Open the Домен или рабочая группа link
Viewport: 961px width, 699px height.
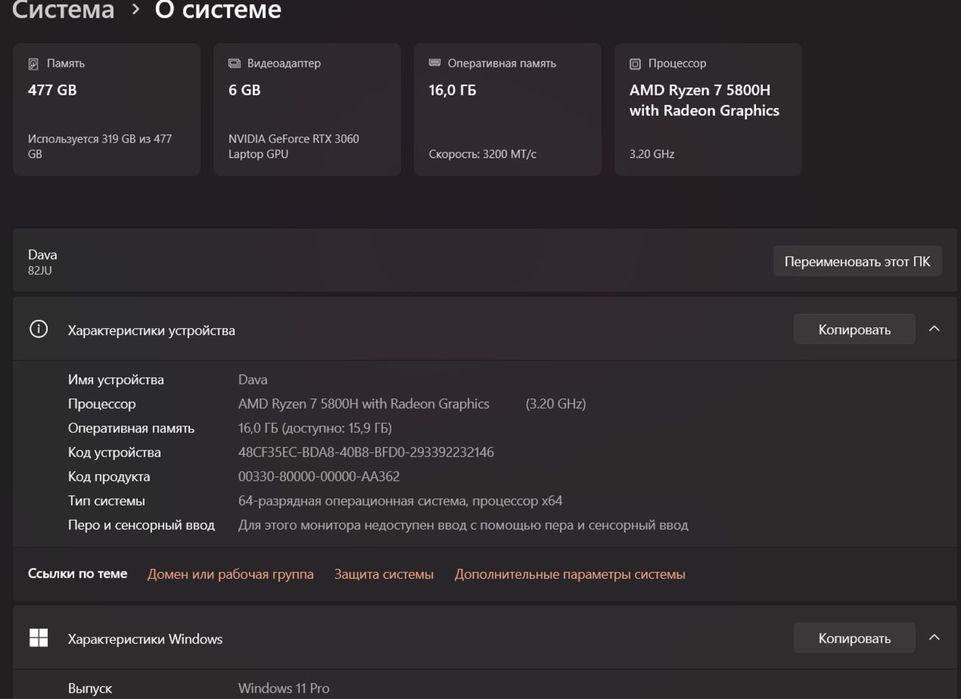230,574
